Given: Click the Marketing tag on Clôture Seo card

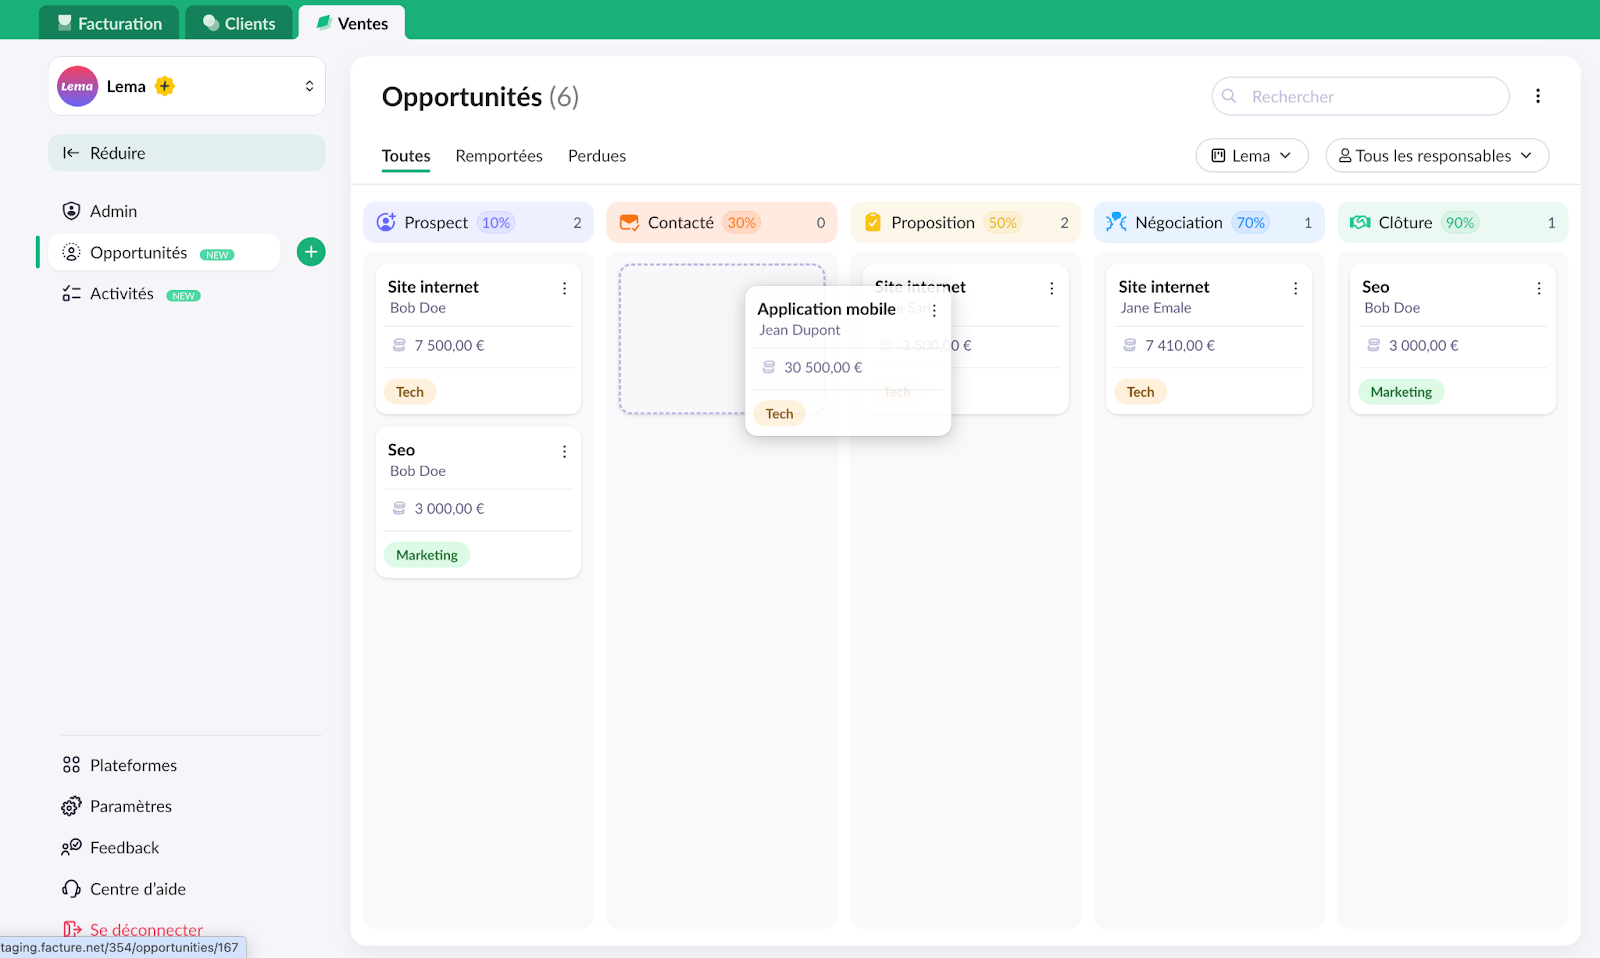Looking at the screenshot, I should (1401, 392).
